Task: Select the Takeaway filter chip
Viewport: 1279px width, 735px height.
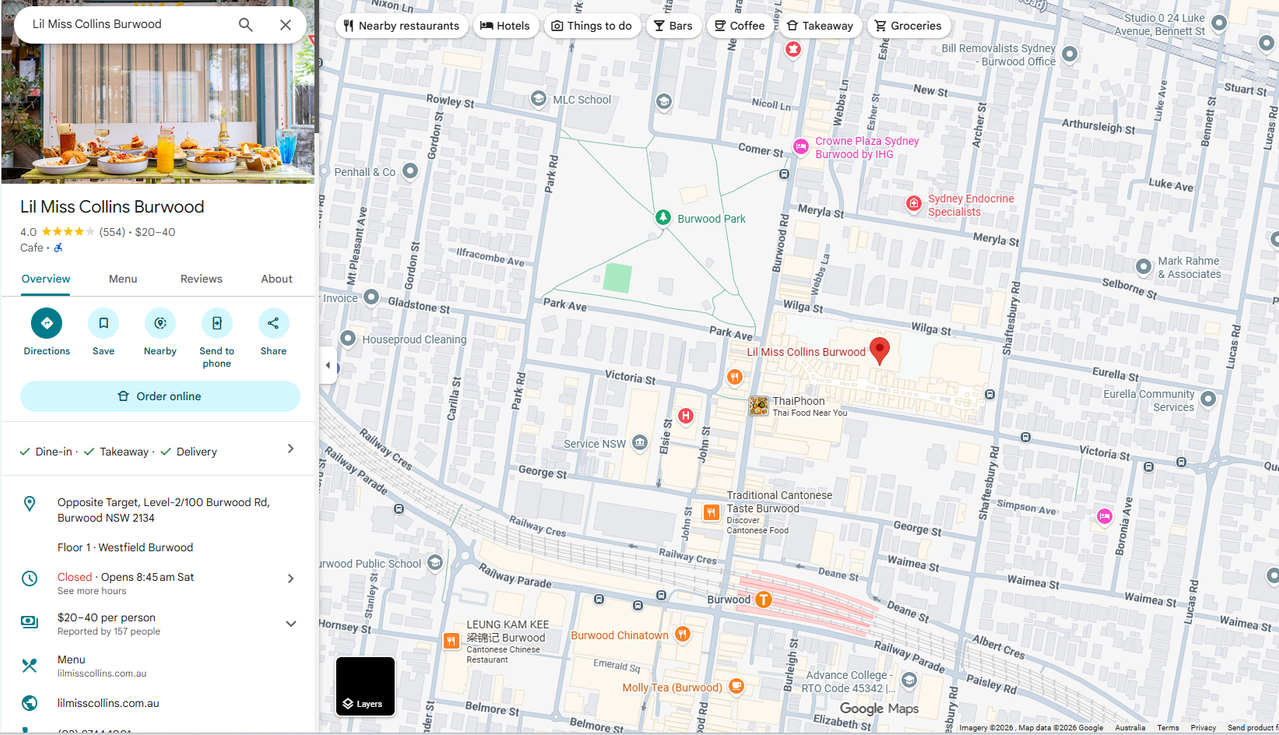Action: (x=820, y=26)
